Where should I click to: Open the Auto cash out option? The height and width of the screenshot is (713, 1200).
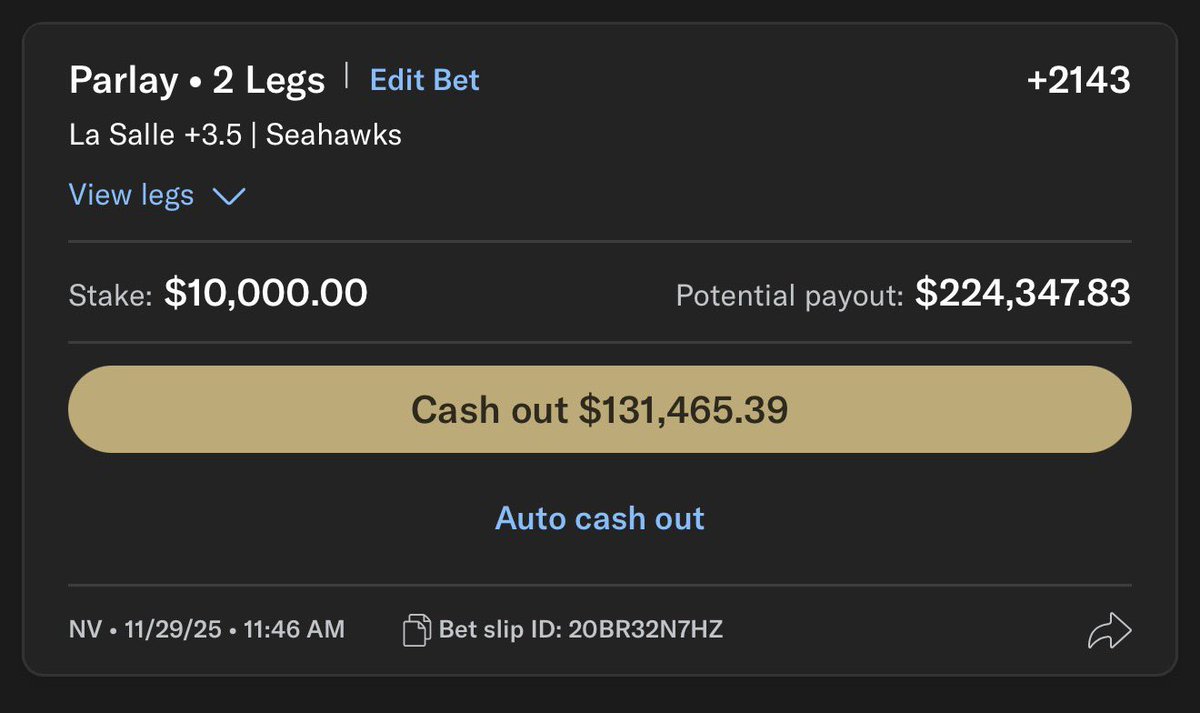click(600, 518)
